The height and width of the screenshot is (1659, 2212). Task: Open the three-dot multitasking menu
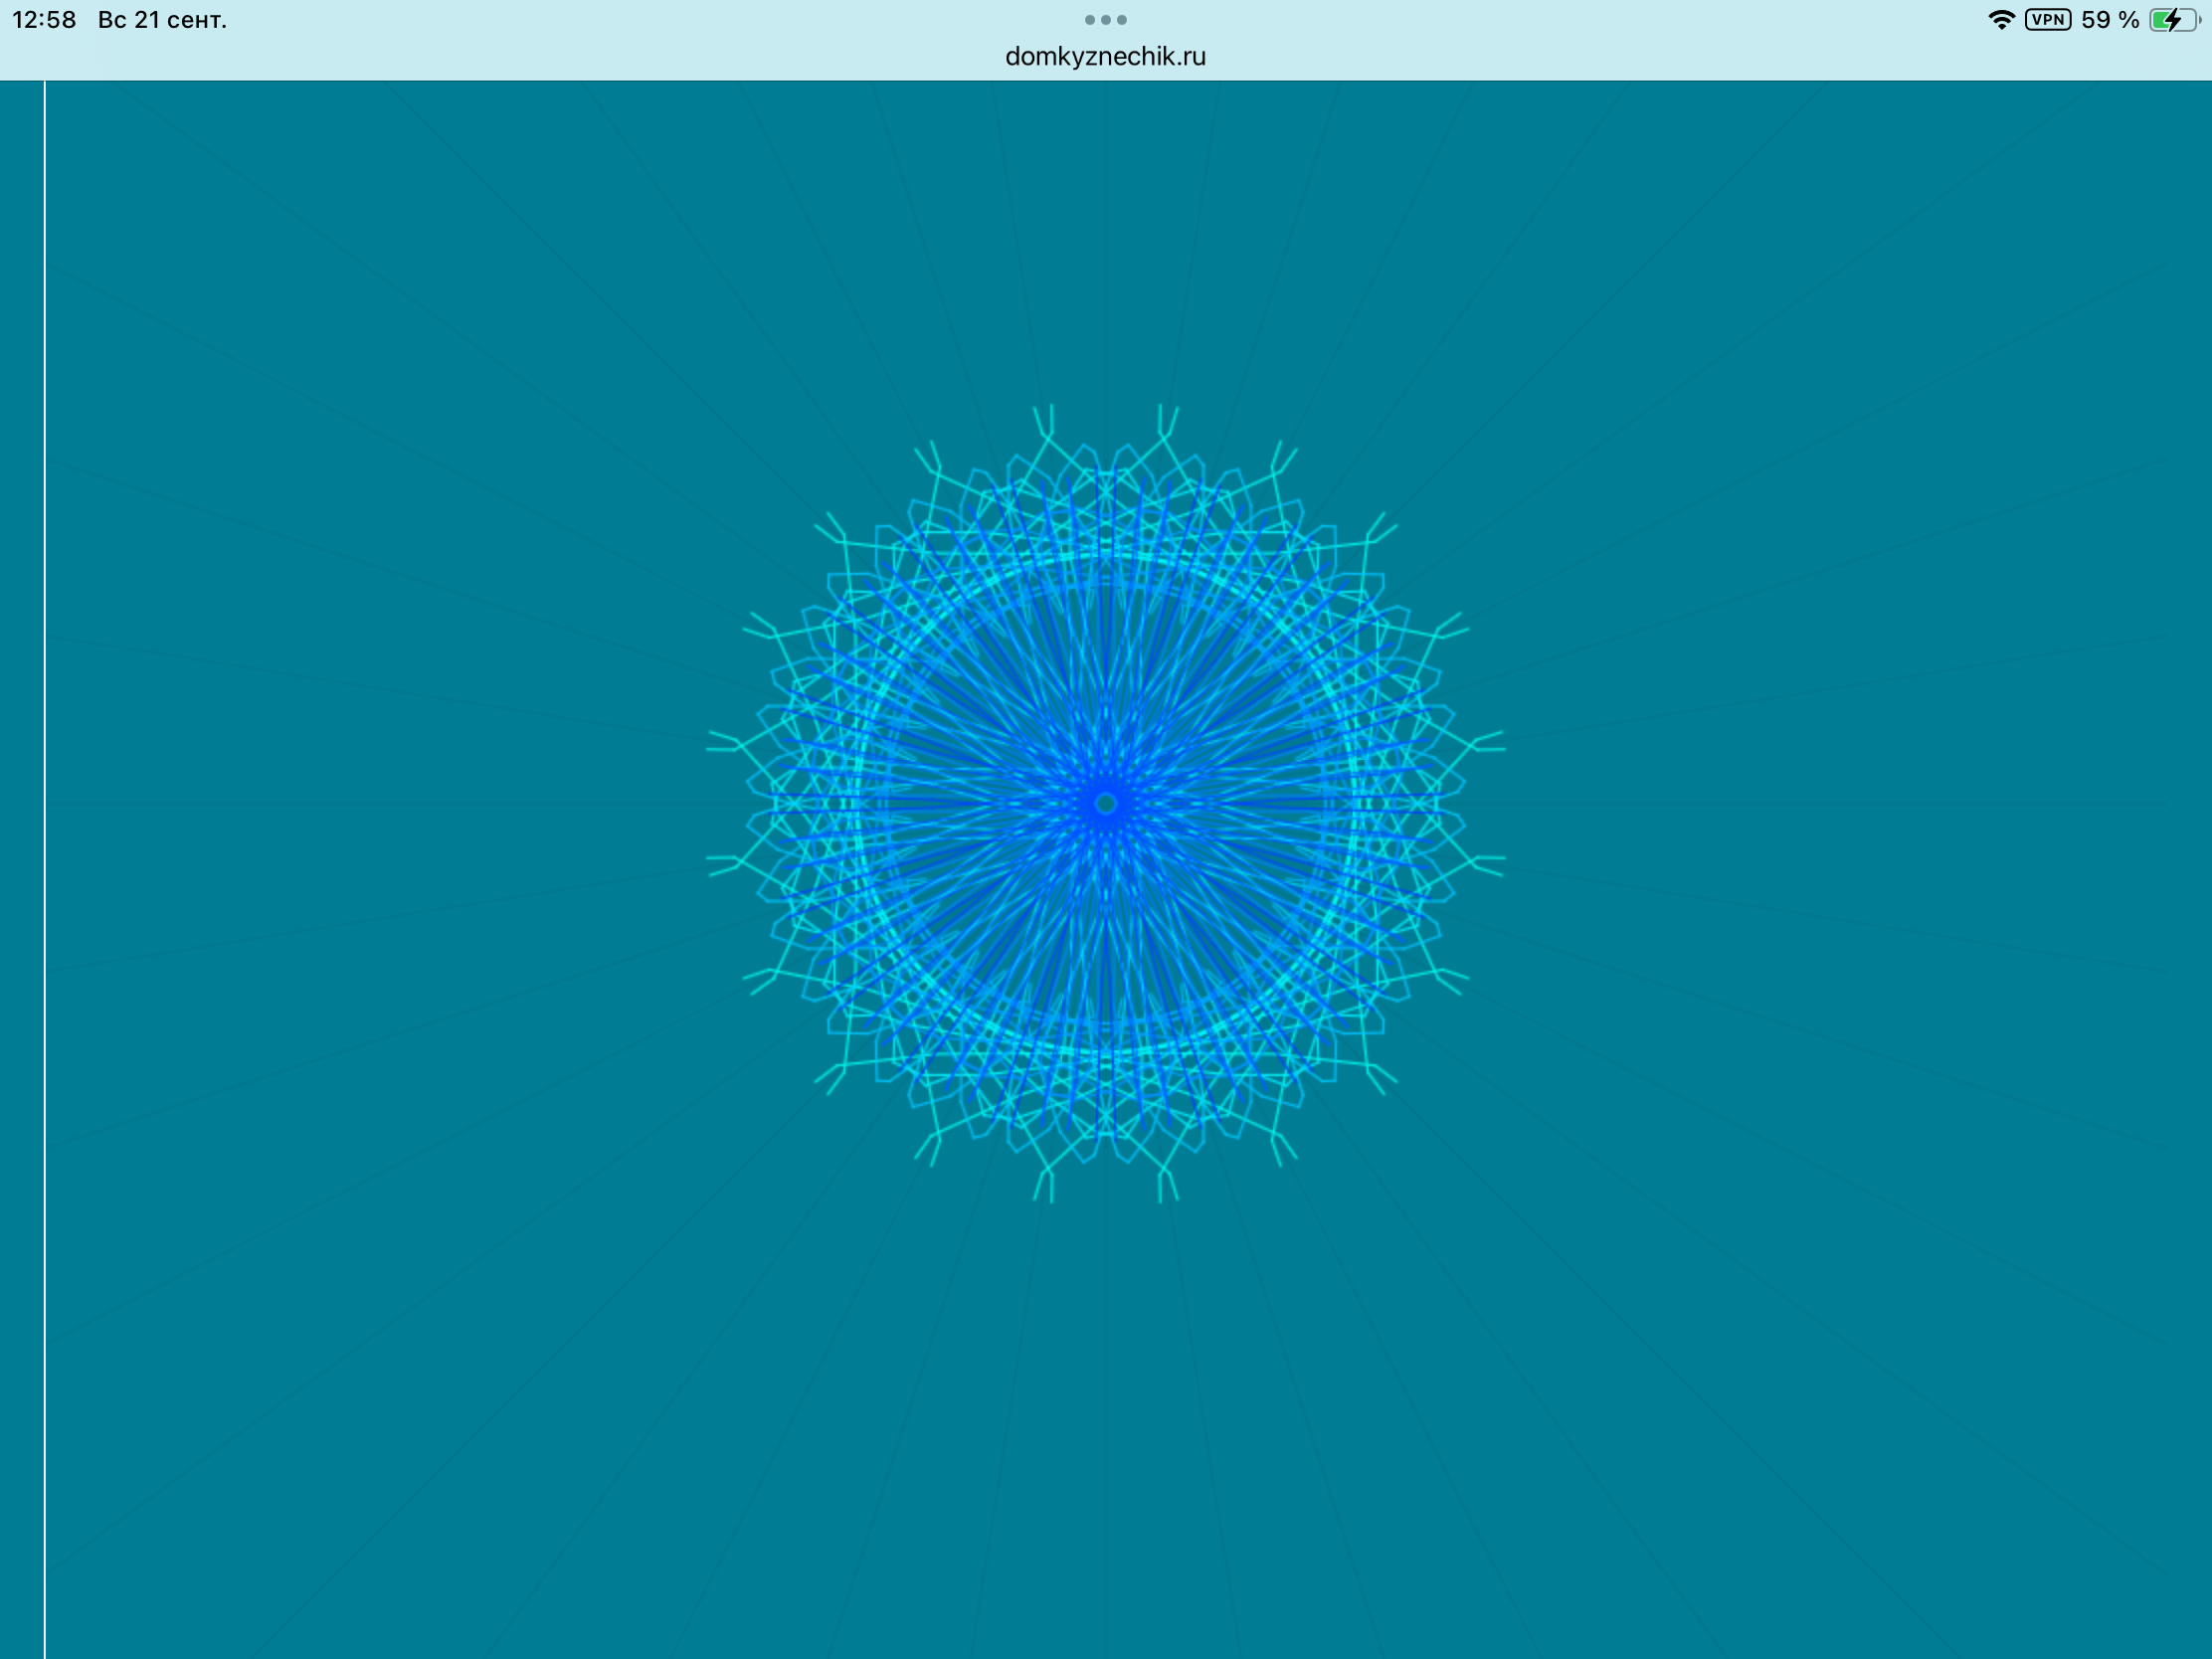(x=1105, y=20)
